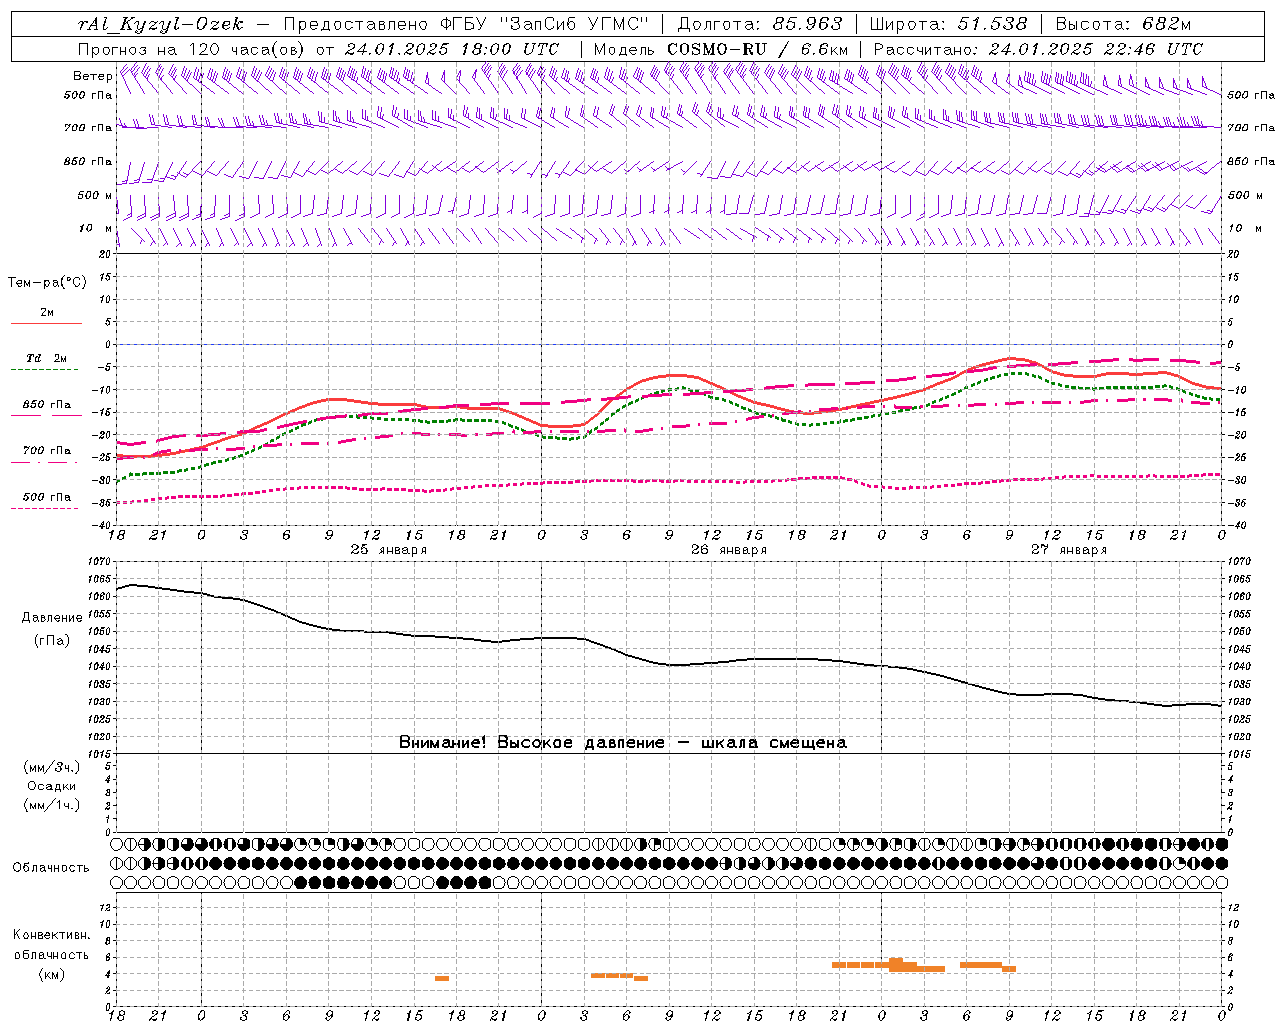Click the 'Долгота: 85.963' longitude value
1280x1024 pixels.
[x=760, y=24]
